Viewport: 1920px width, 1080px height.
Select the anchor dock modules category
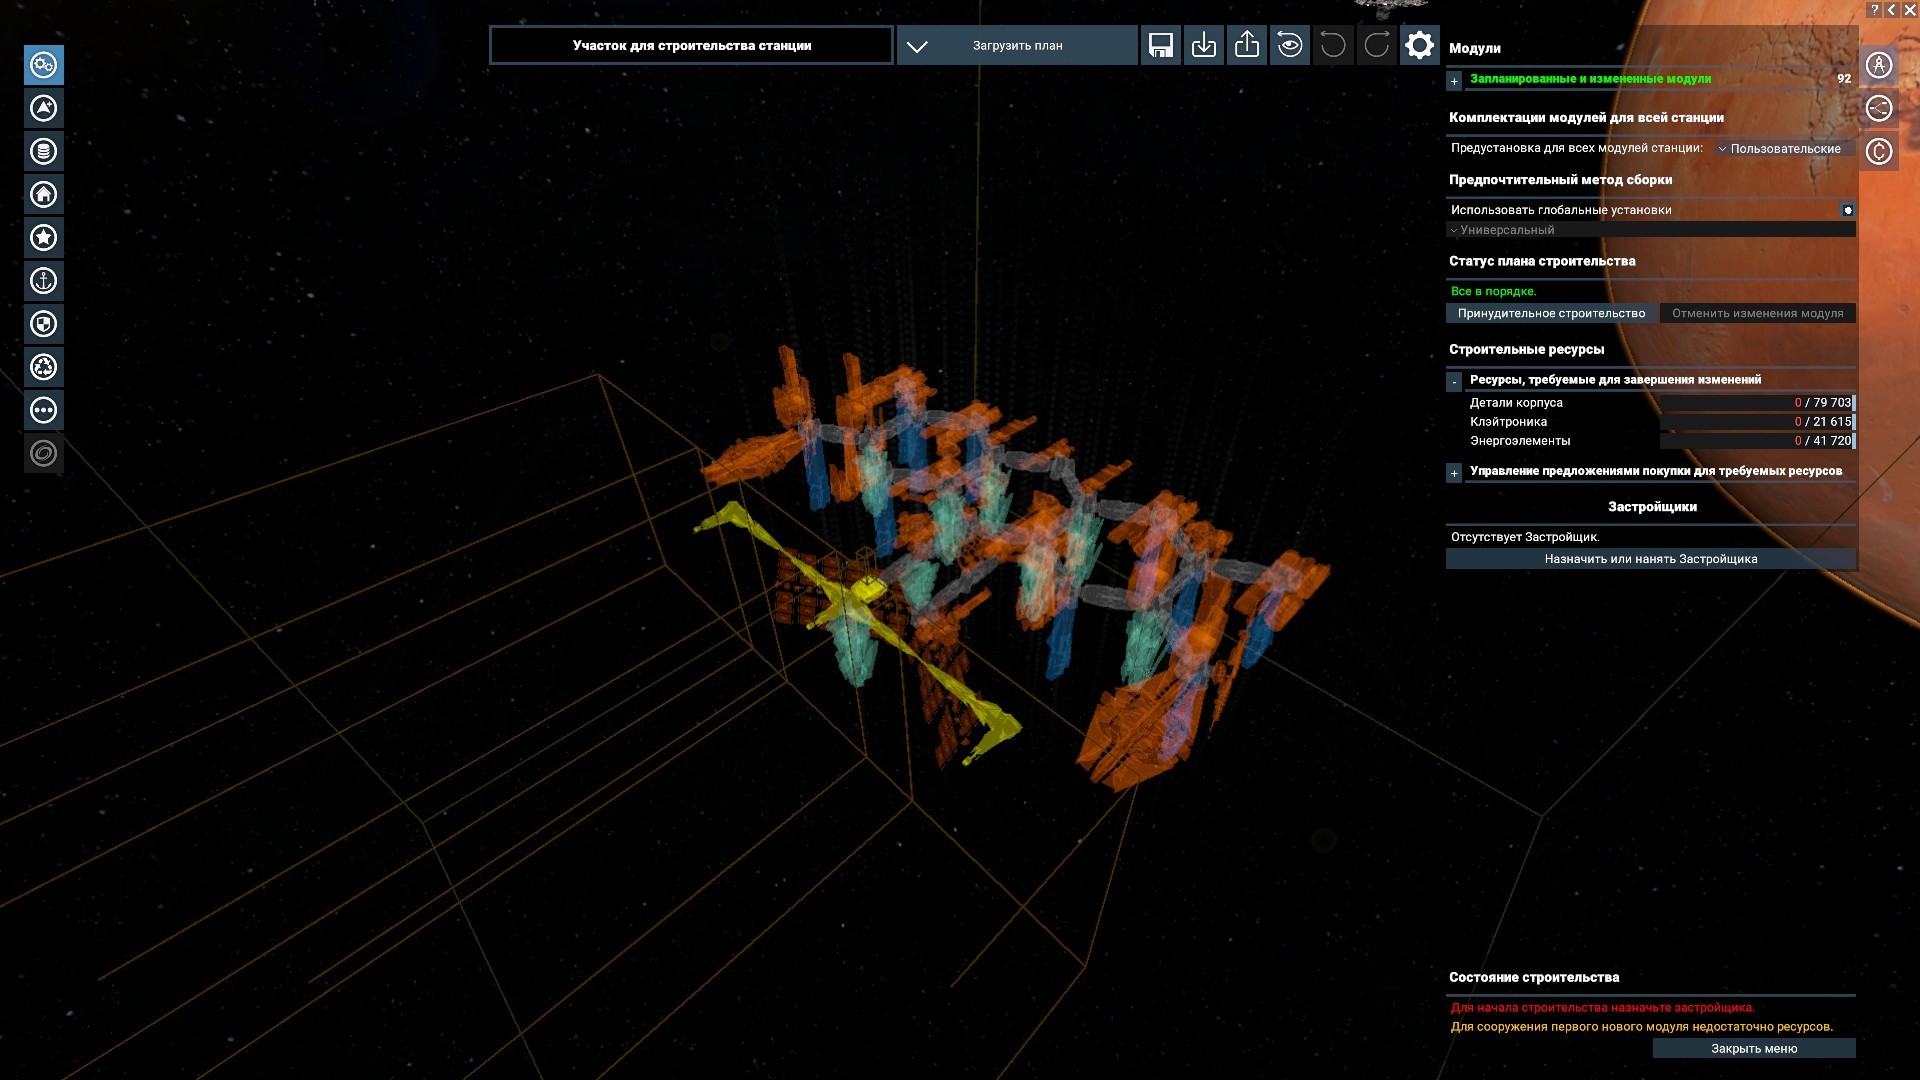pos(44,281)
